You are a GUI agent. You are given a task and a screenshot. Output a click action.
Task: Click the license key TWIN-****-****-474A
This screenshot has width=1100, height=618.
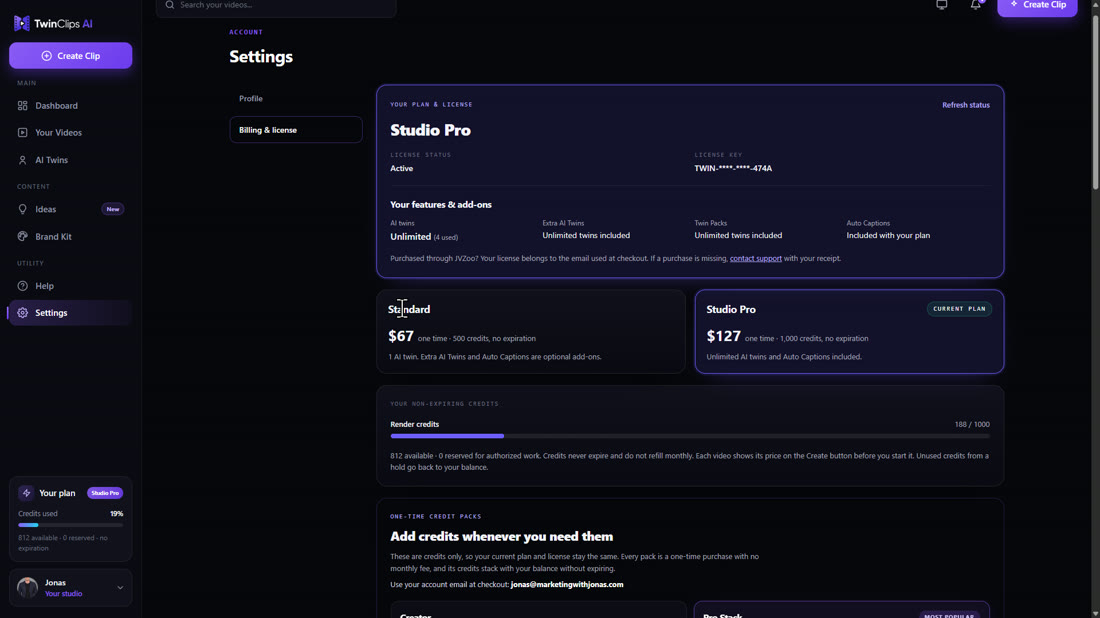tap(733, 168)
